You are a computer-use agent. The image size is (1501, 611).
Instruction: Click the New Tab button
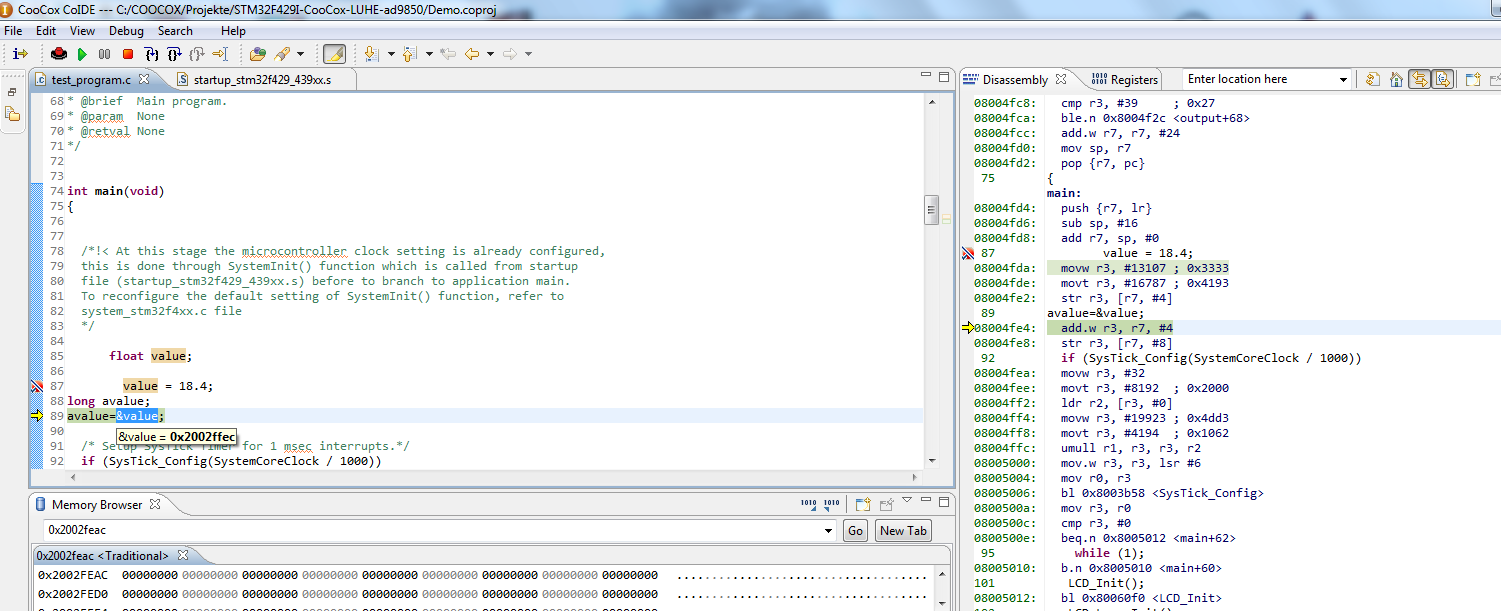tap(903, 531)
